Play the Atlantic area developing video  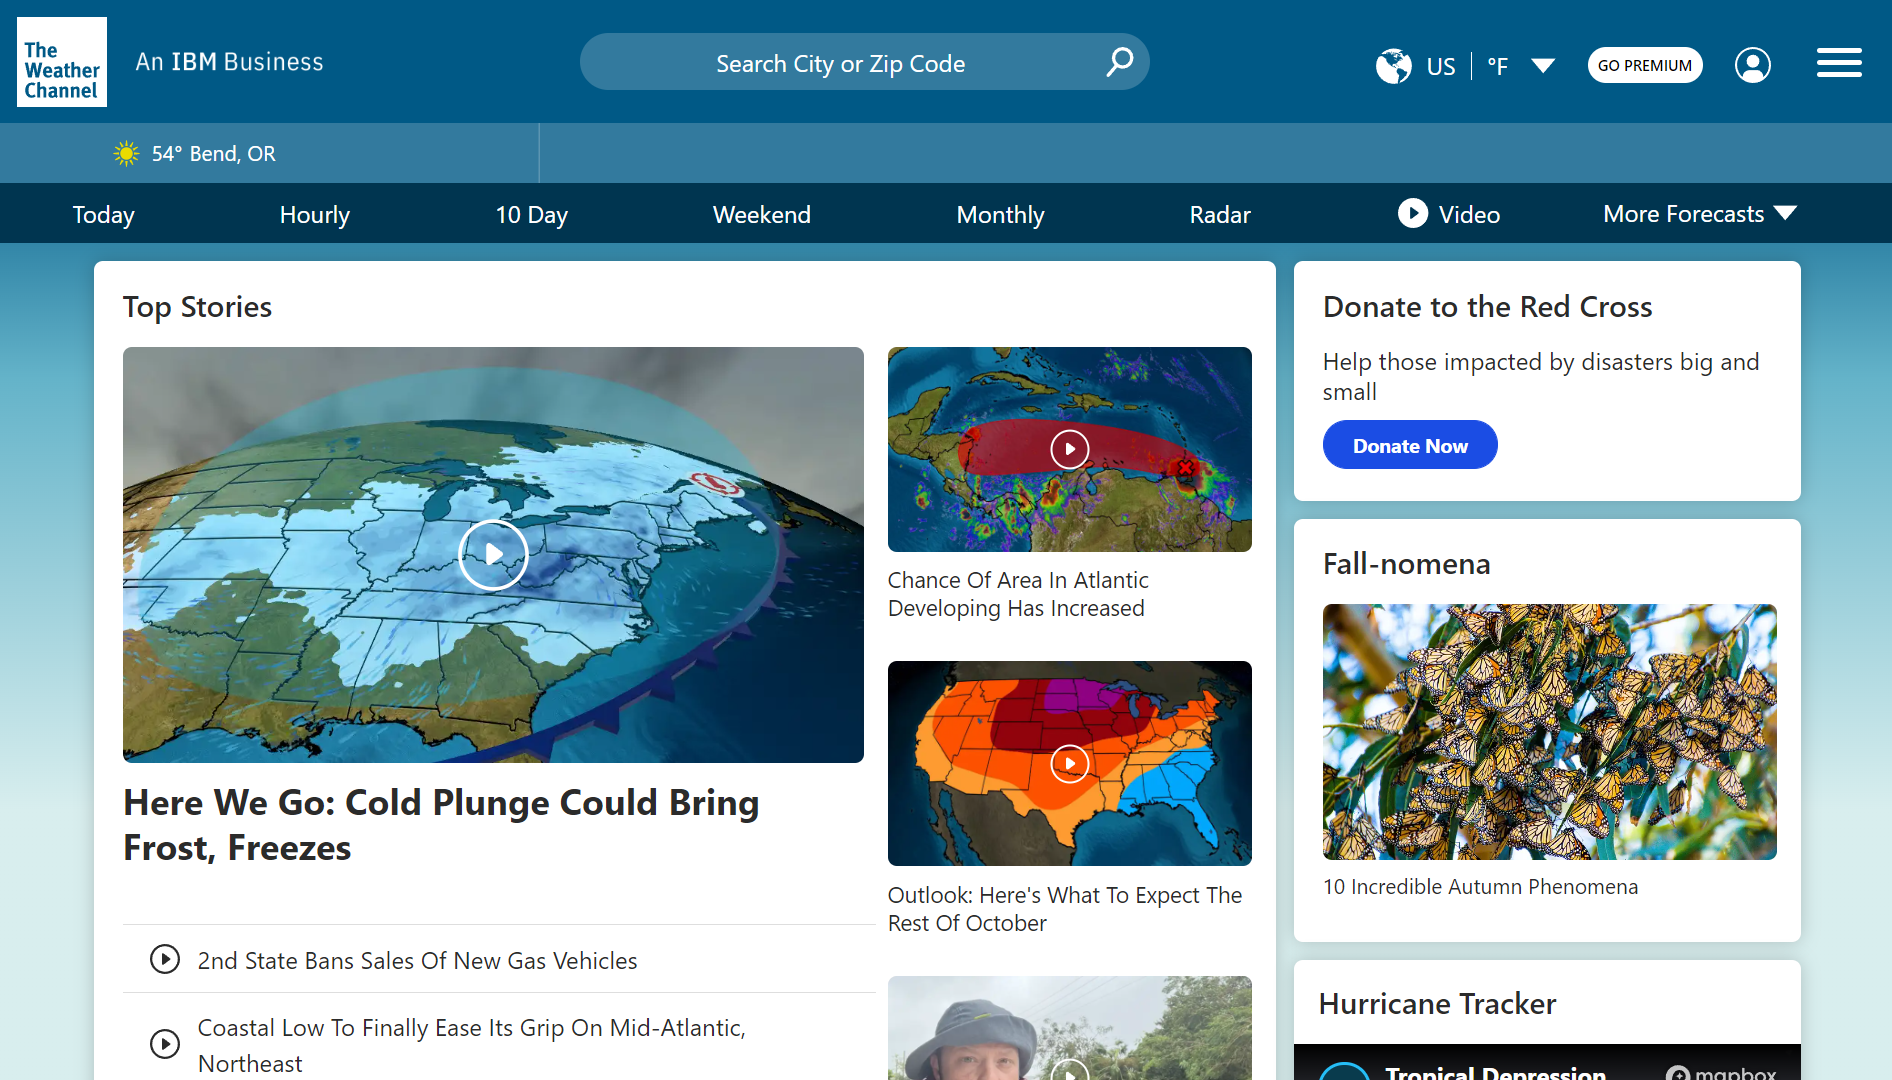[x=1069, y=449]
